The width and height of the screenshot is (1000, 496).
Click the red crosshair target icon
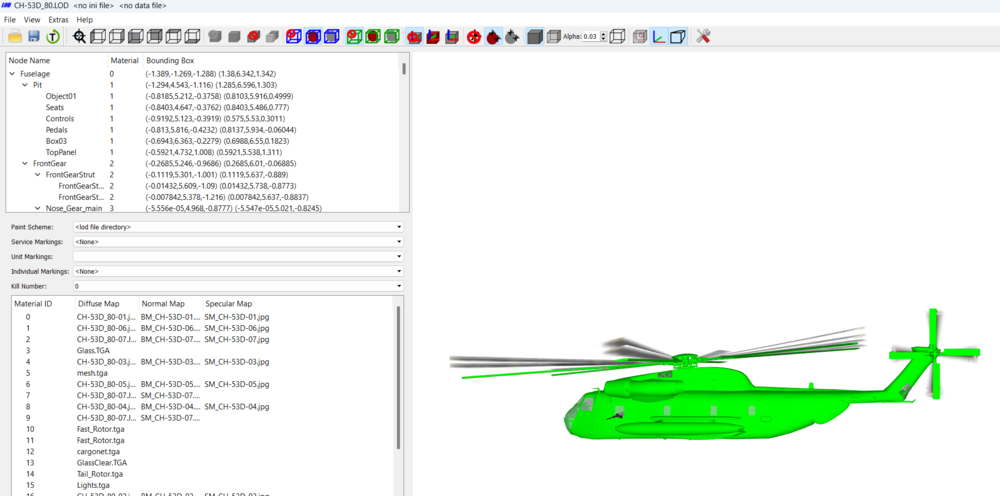tap(473, 37)
